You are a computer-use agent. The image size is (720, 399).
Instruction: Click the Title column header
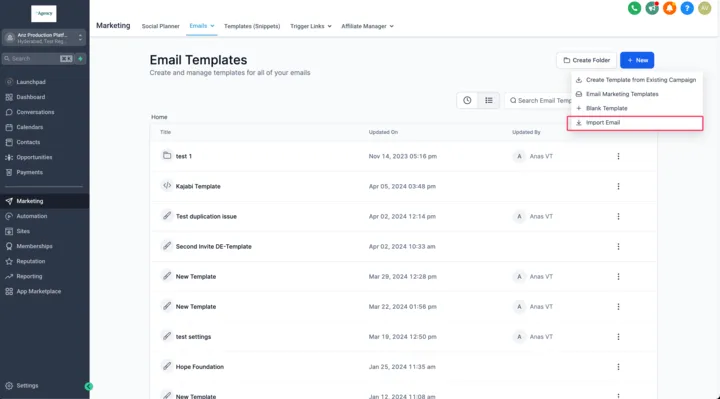click(x=165, y=132)
